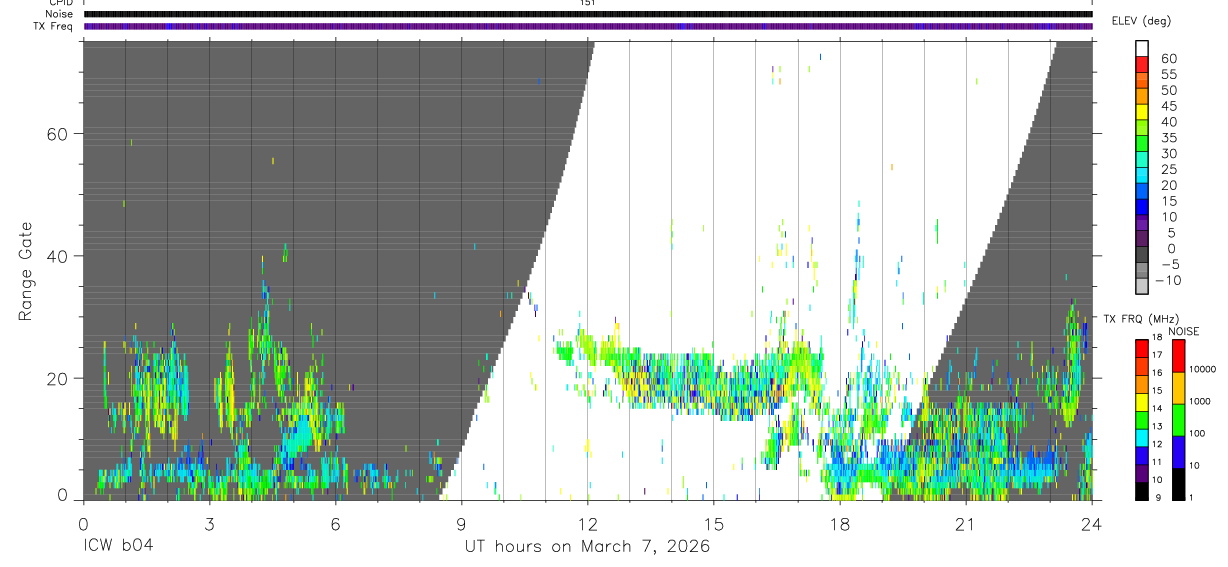Image resolution: width=1228 pixels, height=567 pixels.
Task: Click the NOISE scale value 1000
Action: [x=1200, y=401]
